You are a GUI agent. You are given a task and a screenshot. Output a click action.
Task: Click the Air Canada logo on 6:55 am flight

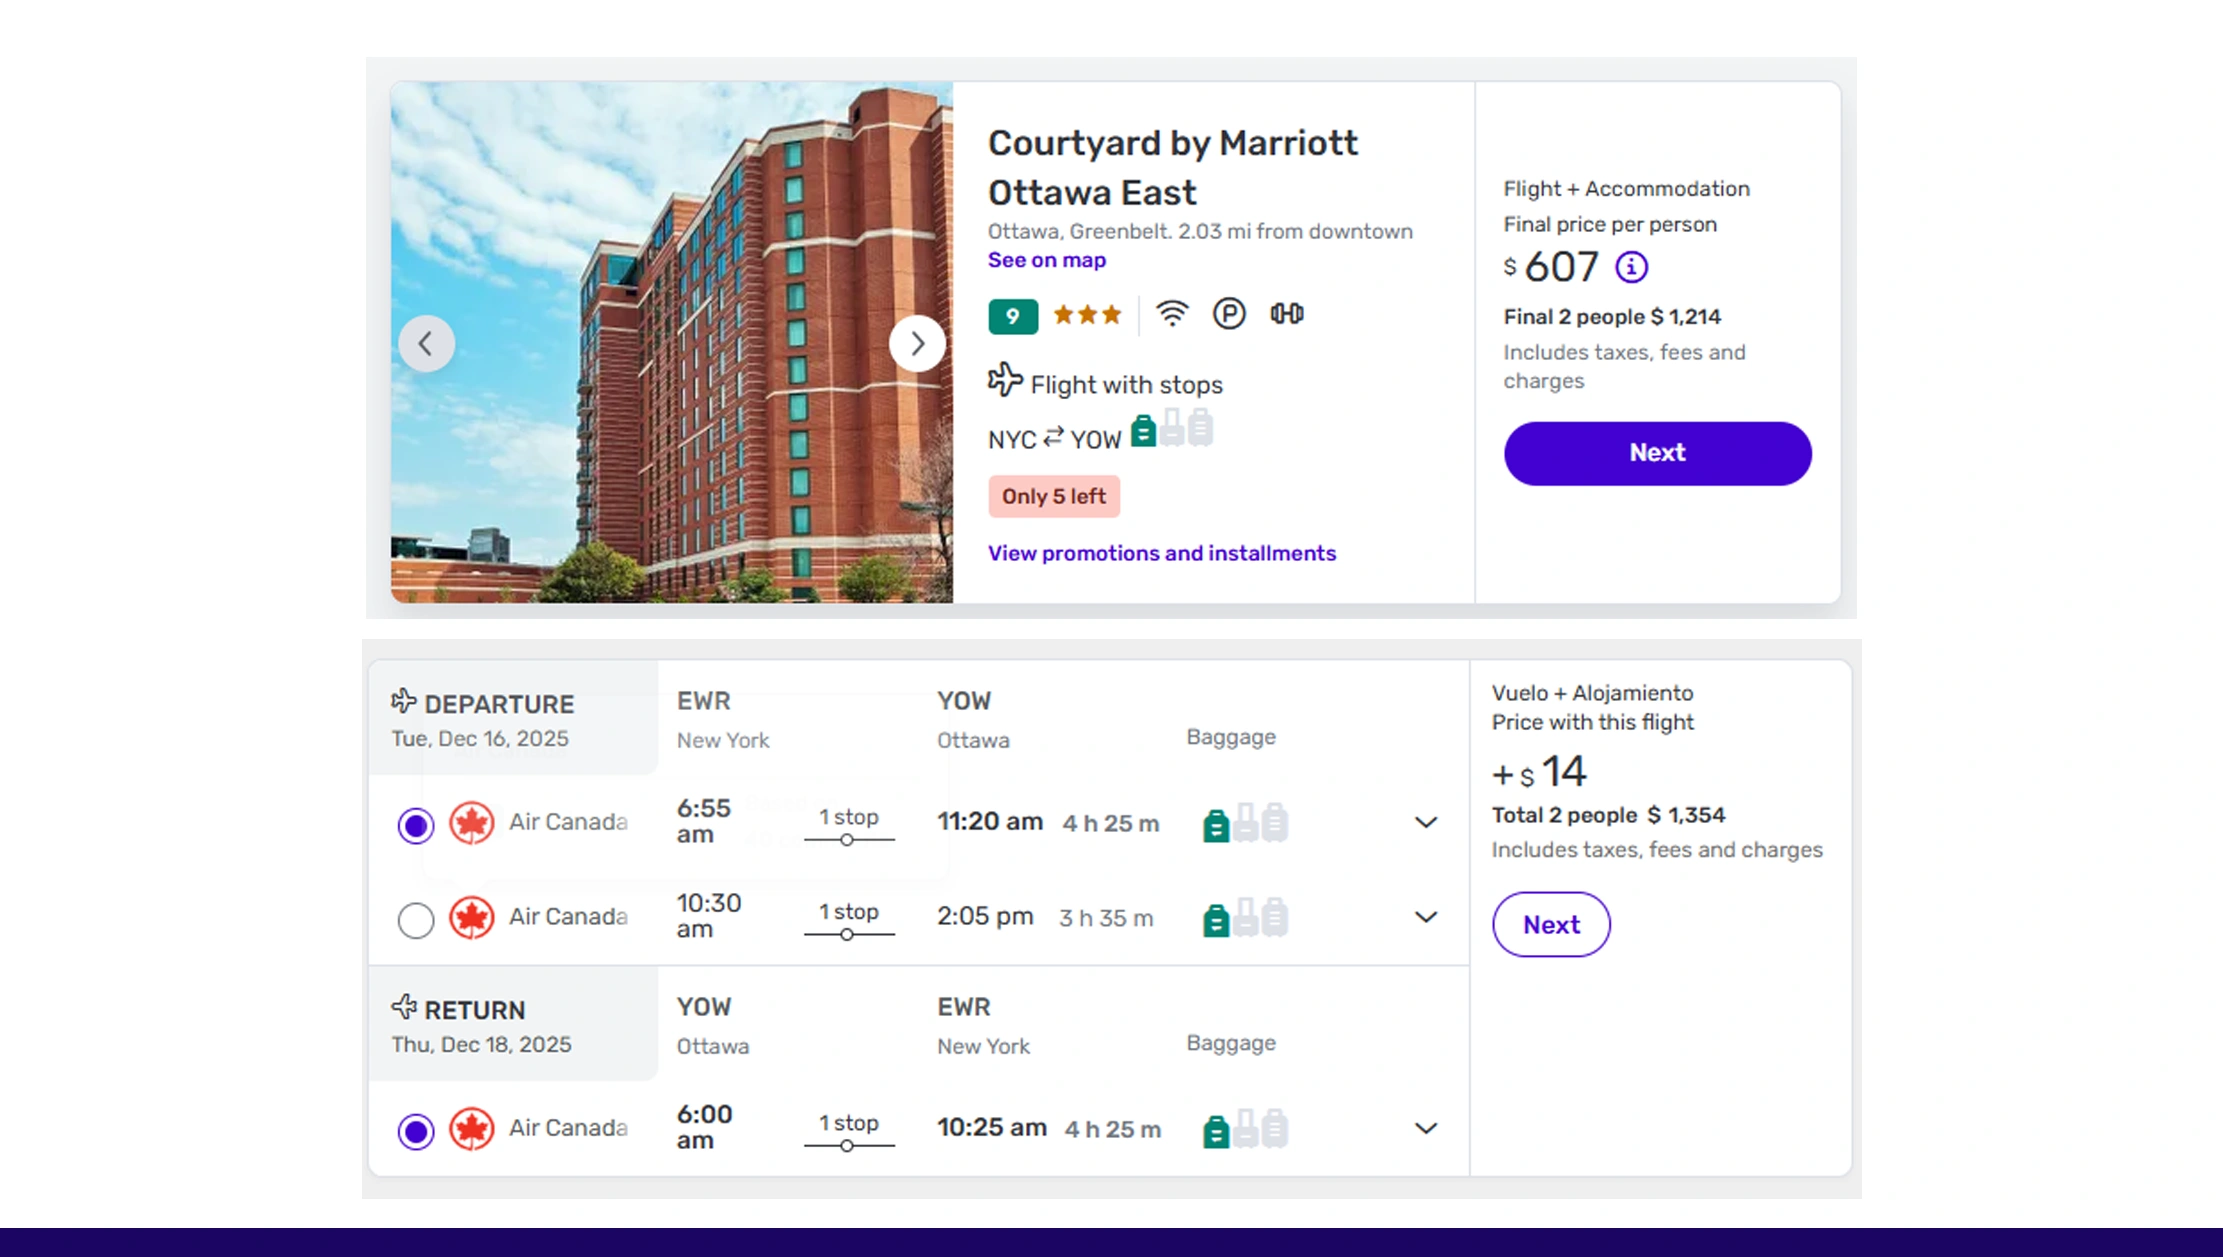(x=472, y=822)
